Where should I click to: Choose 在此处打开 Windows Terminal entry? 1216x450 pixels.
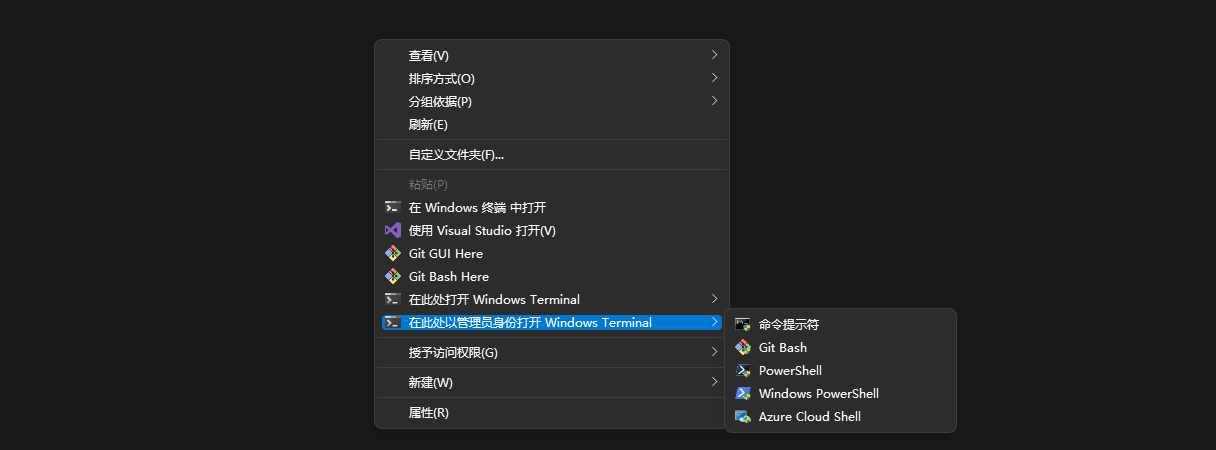[x=494, y=299]
